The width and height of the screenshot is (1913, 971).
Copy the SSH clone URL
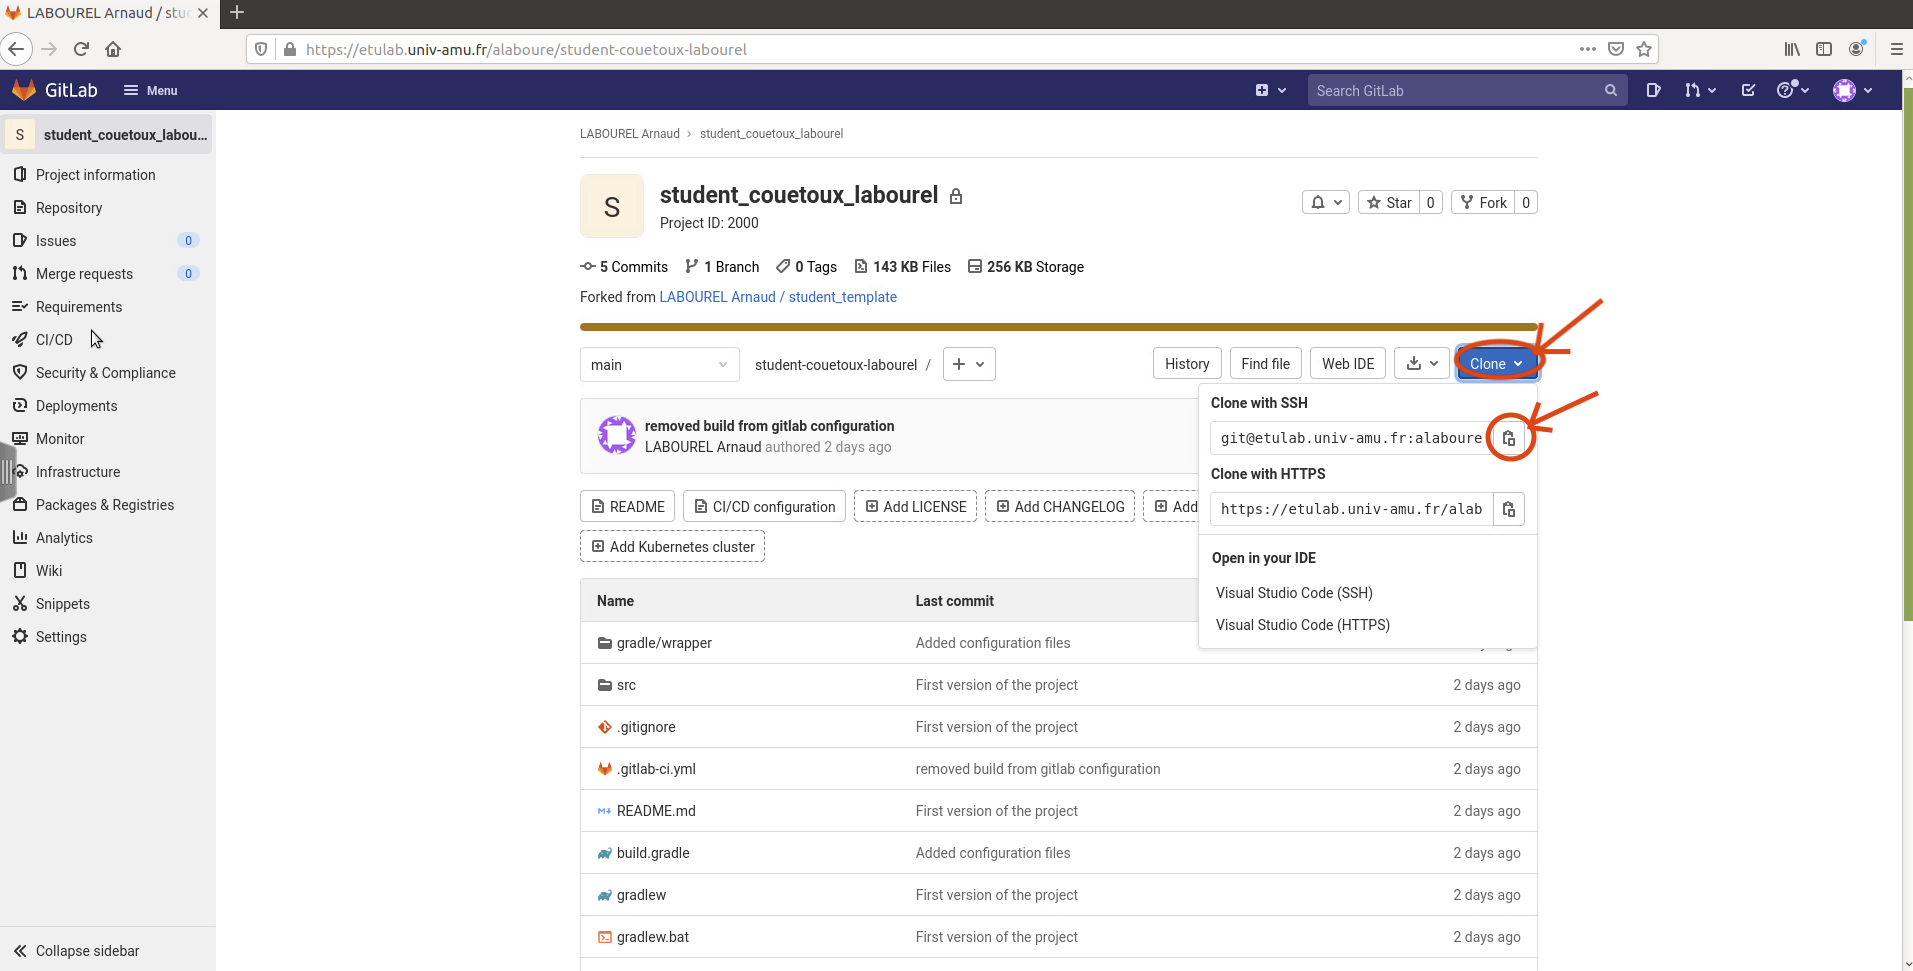[x=1509, y=438]
